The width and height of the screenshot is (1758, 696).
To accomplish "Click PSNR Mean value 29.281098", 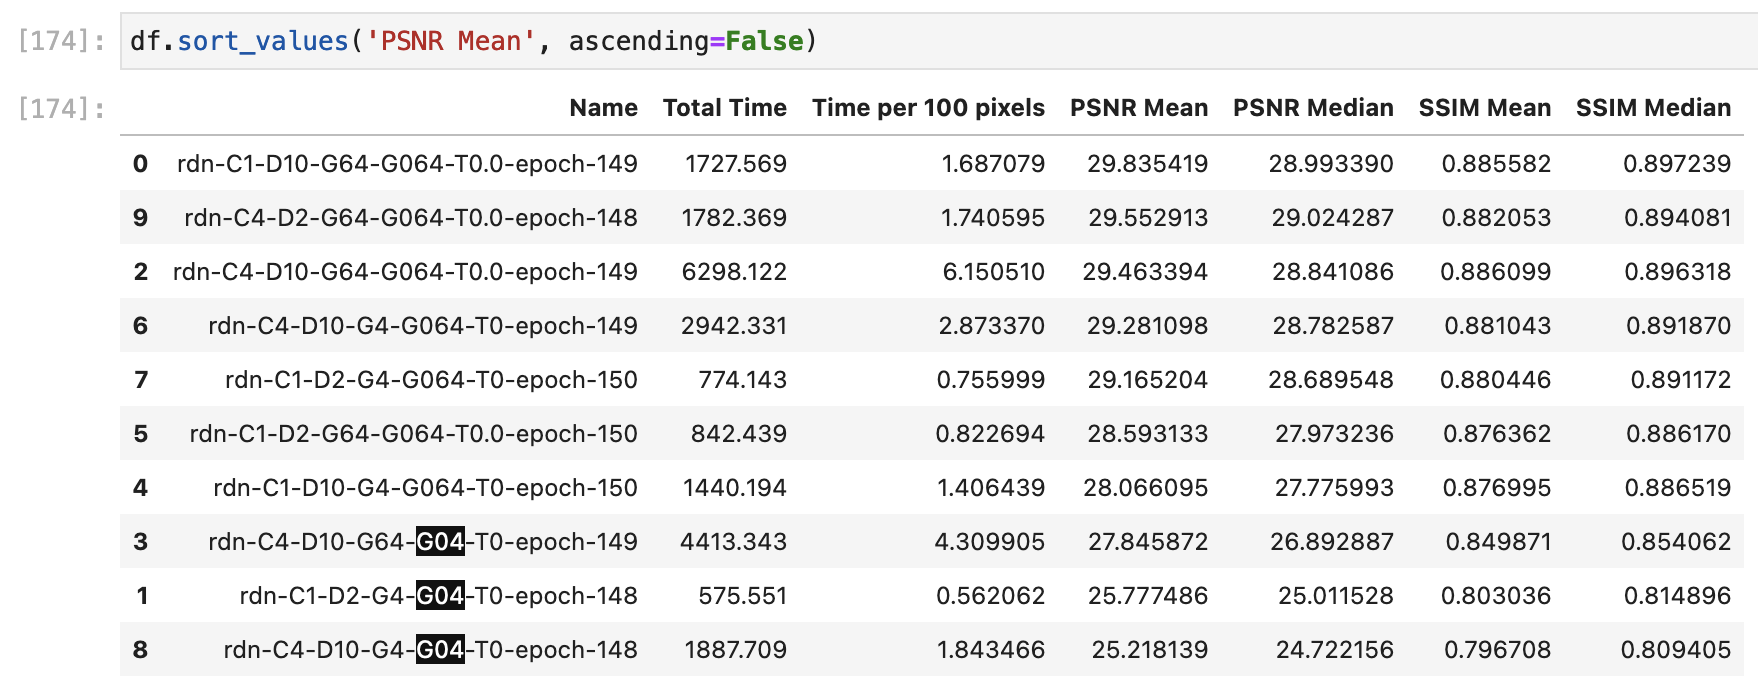I will pos(1148,326).
